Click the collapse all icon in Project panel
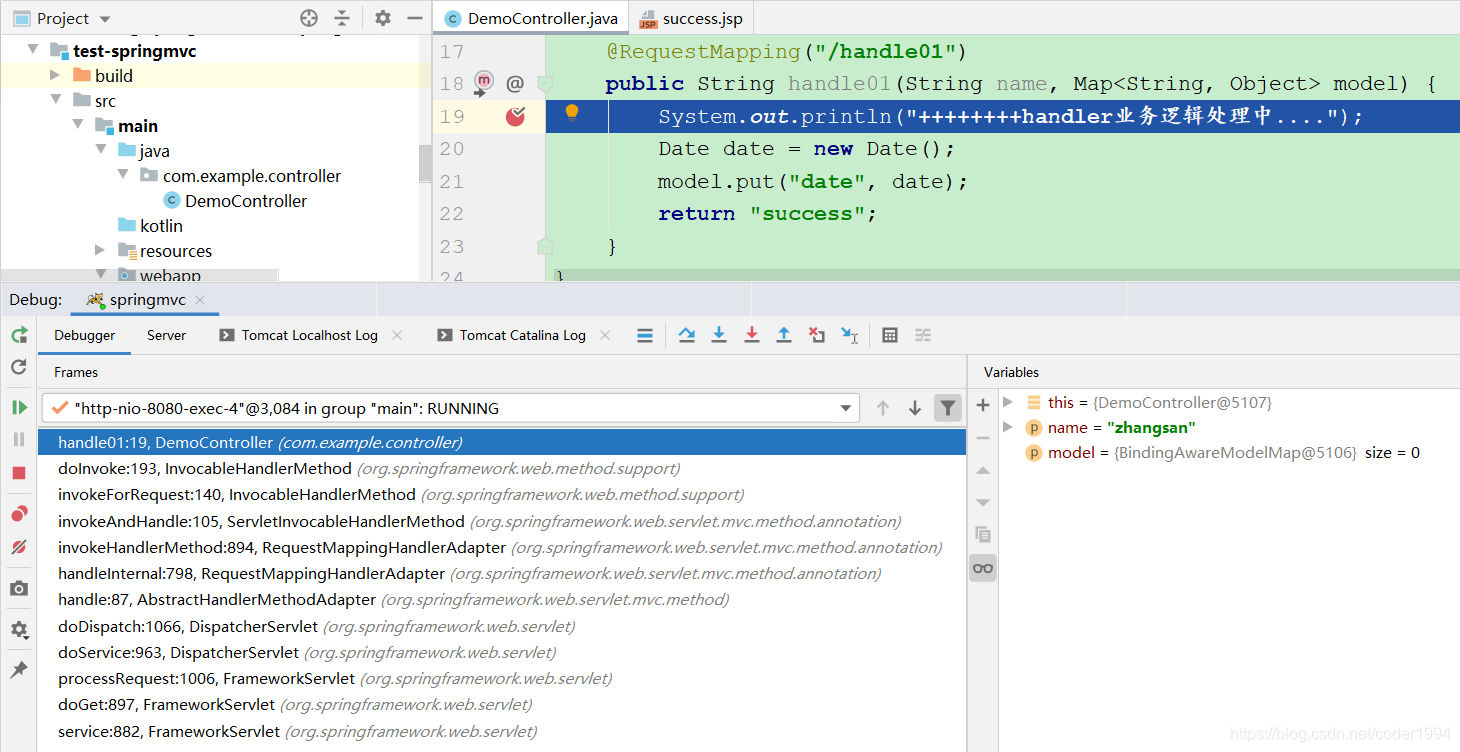The width and height of the screenshot is (1460, 752). click(342, 18)
